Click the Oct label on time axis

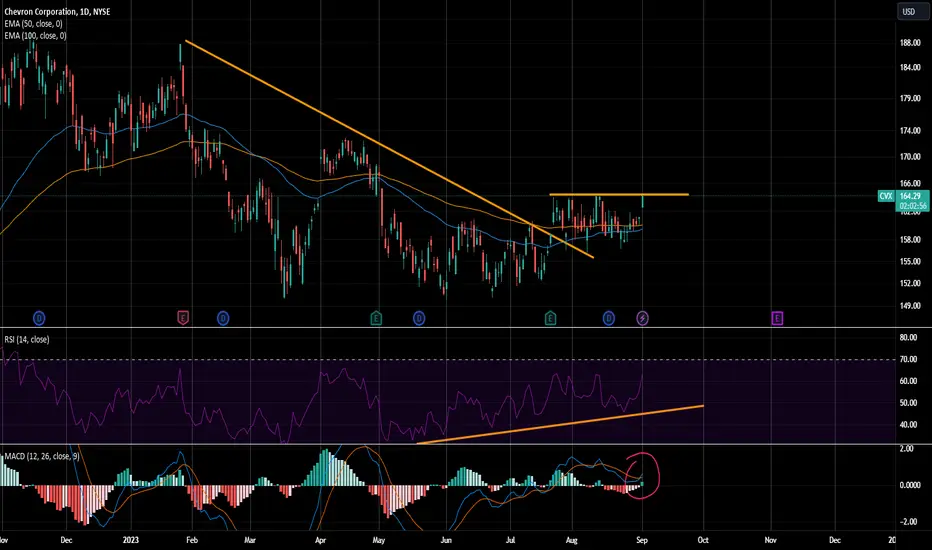pos(703,540)
